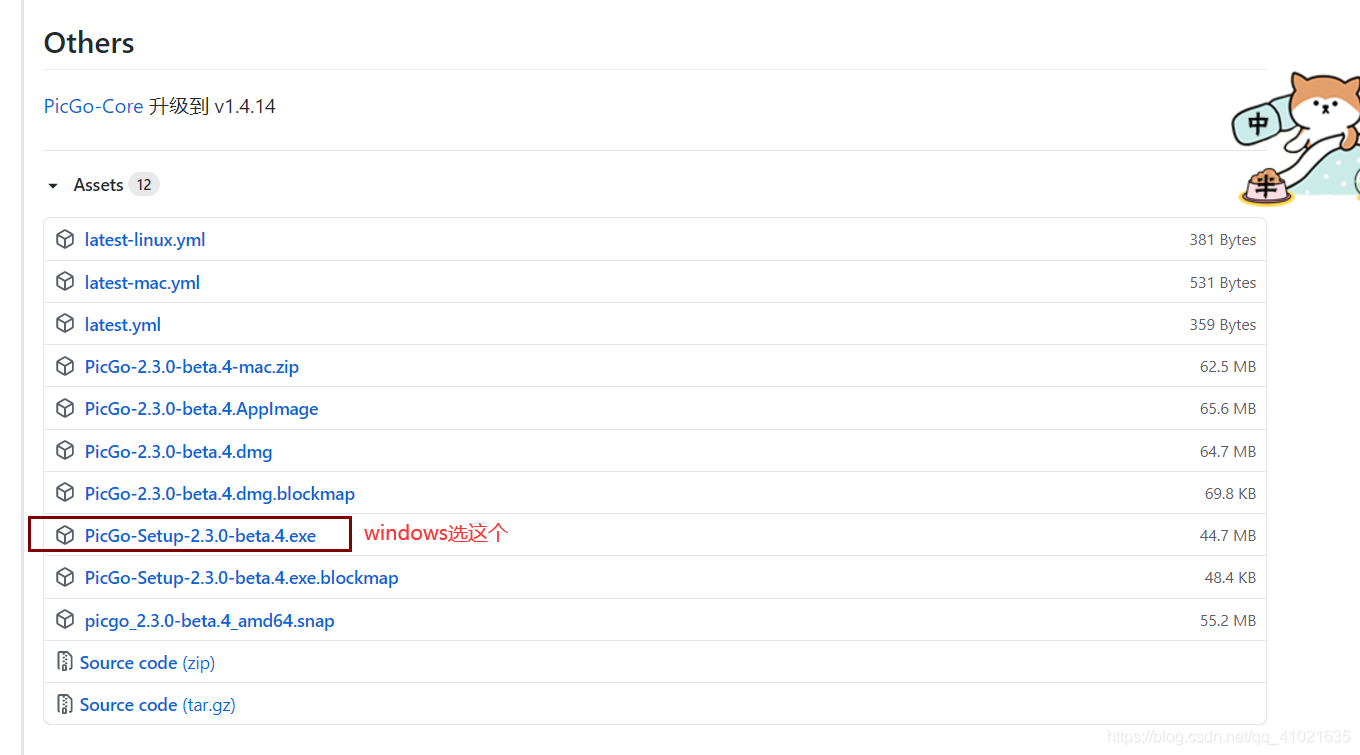Click package icon beside latest-linux.yml
The image size is (1360, 755).
[x=65, y=240]
